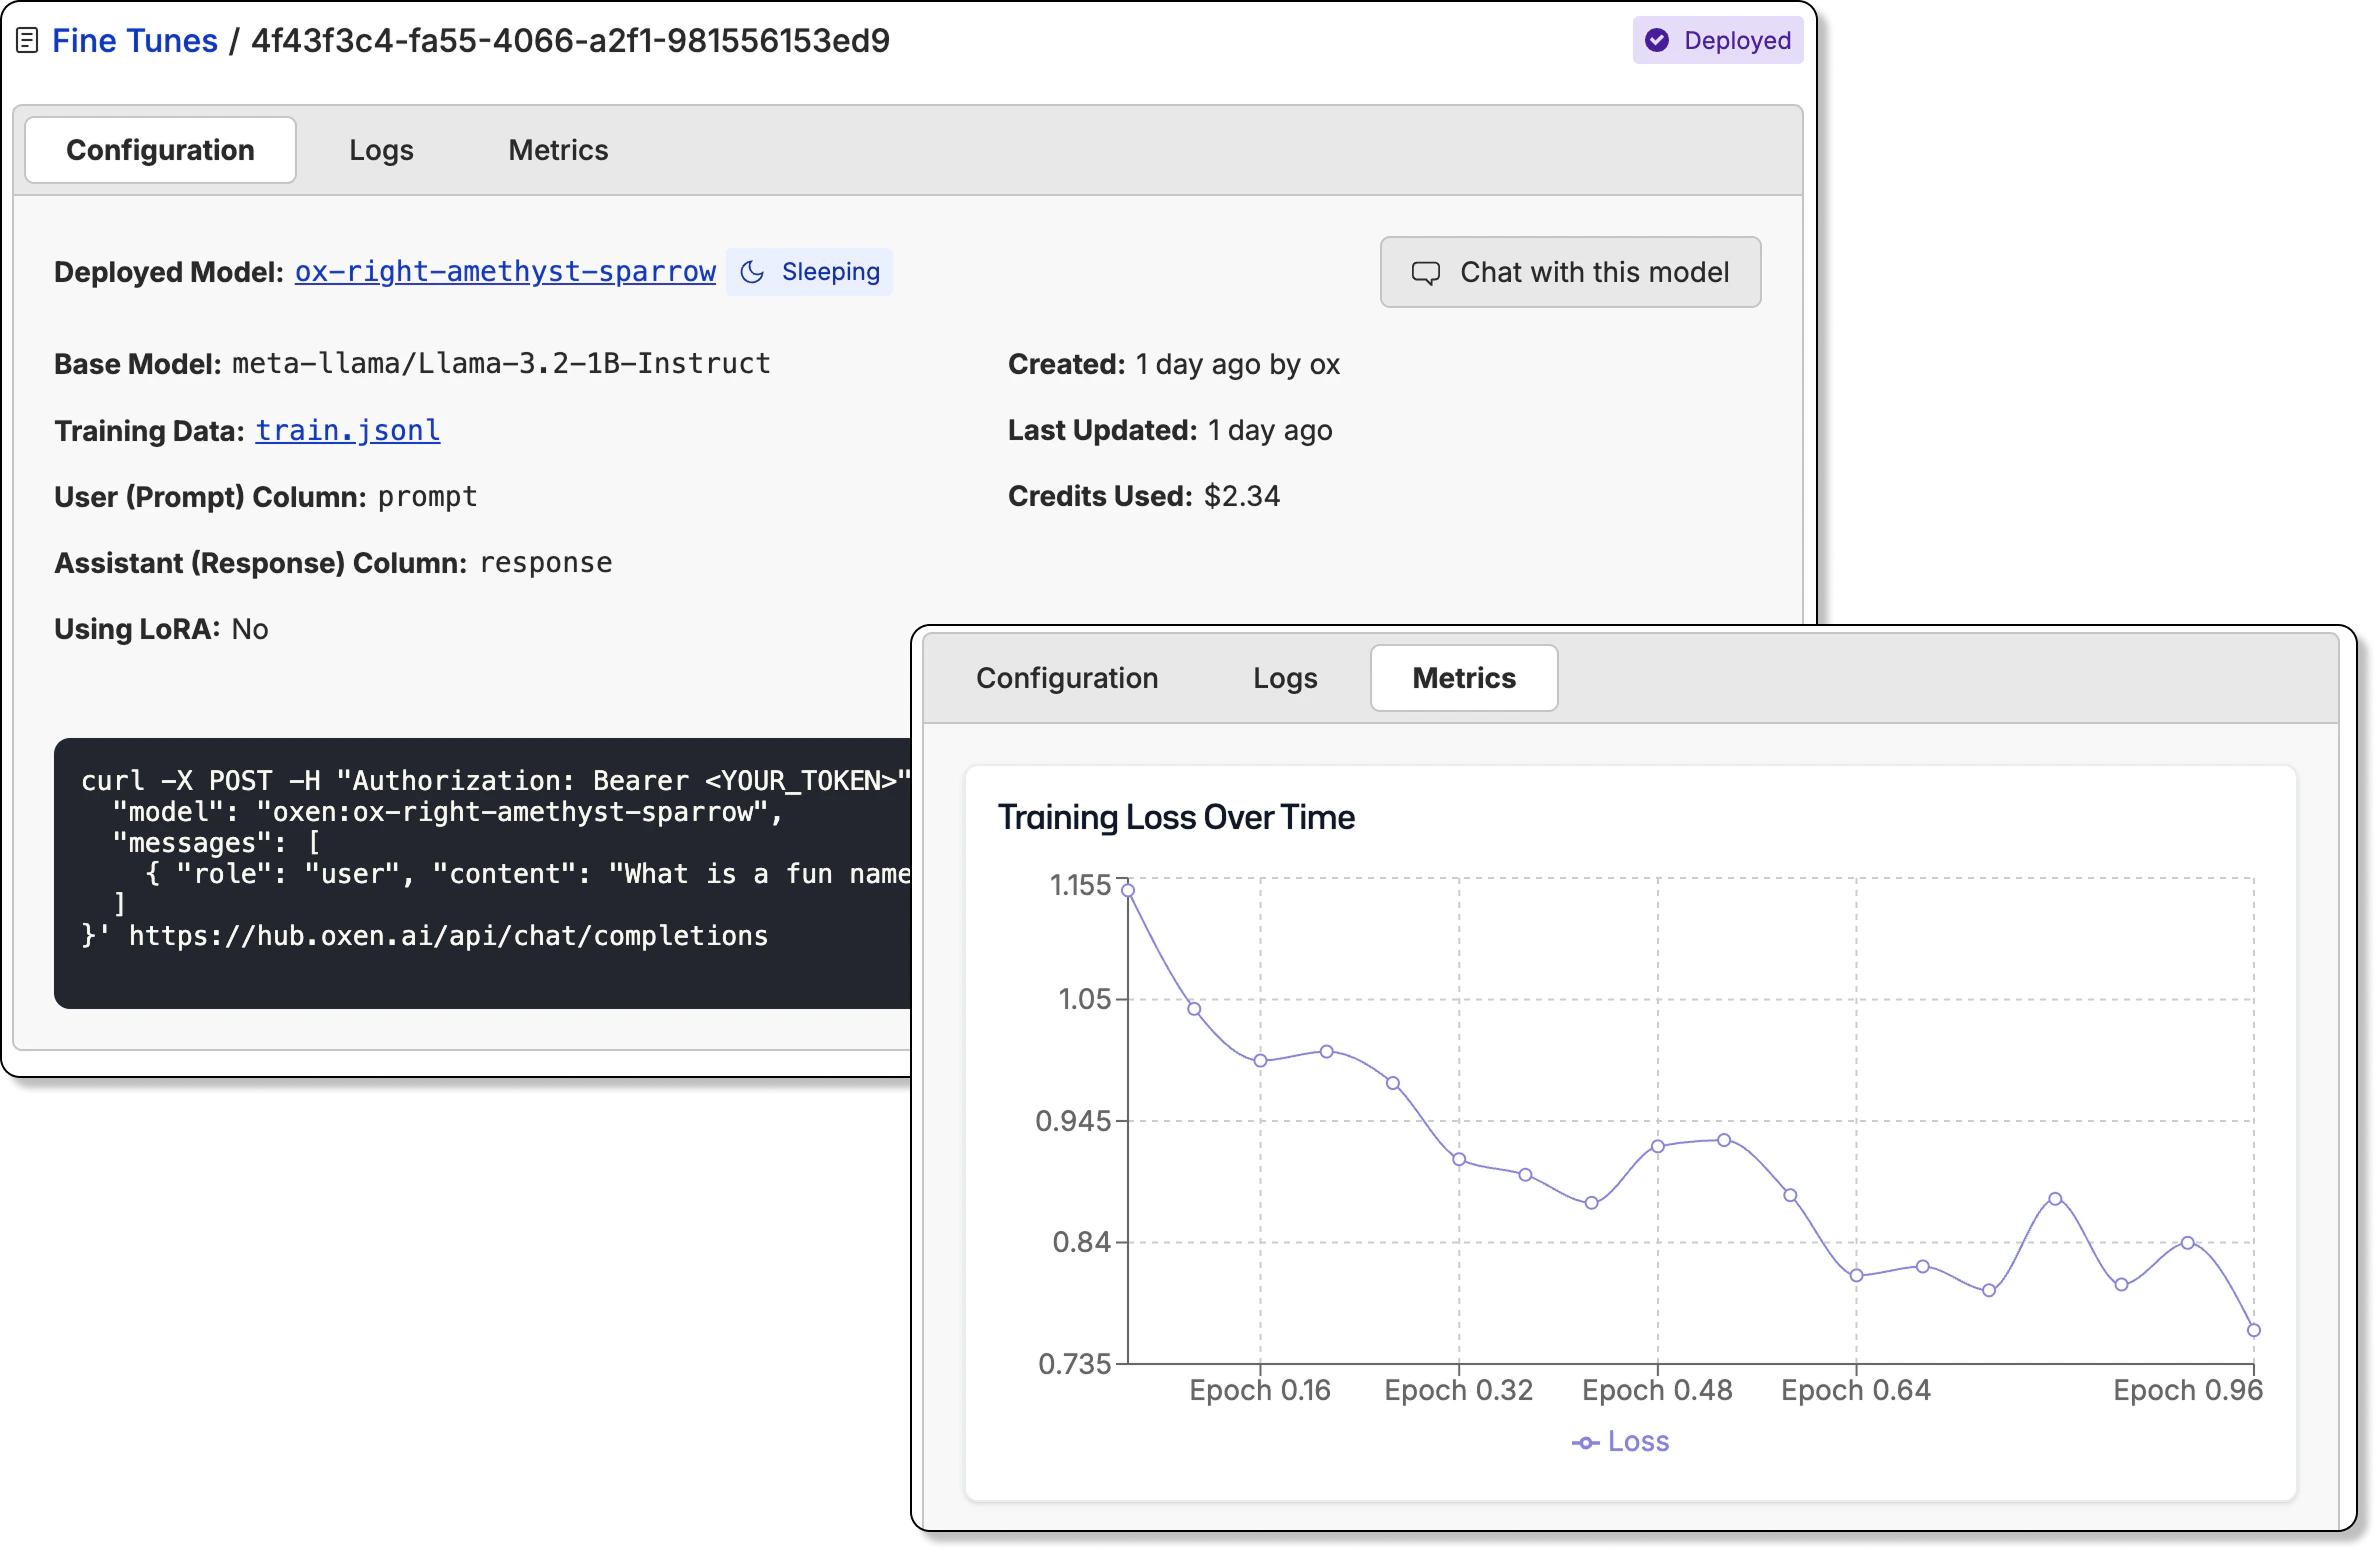Screen dimensions: 2376x1550
Task: Click the final loss data point at Epoch 0.96
Action: click(x=2254, y=1330)
